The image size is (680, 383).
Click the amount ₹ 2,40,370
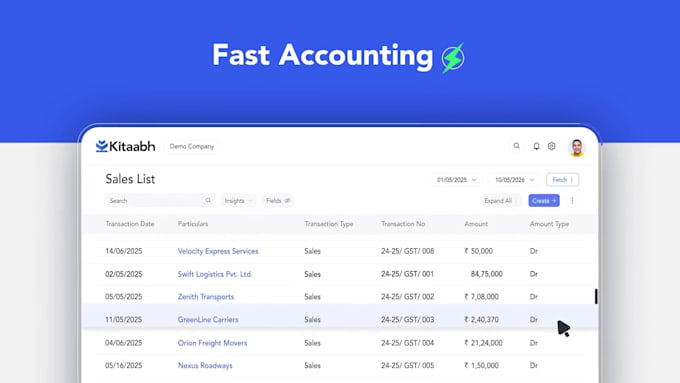pyautogui.click(x=481, y=320)
